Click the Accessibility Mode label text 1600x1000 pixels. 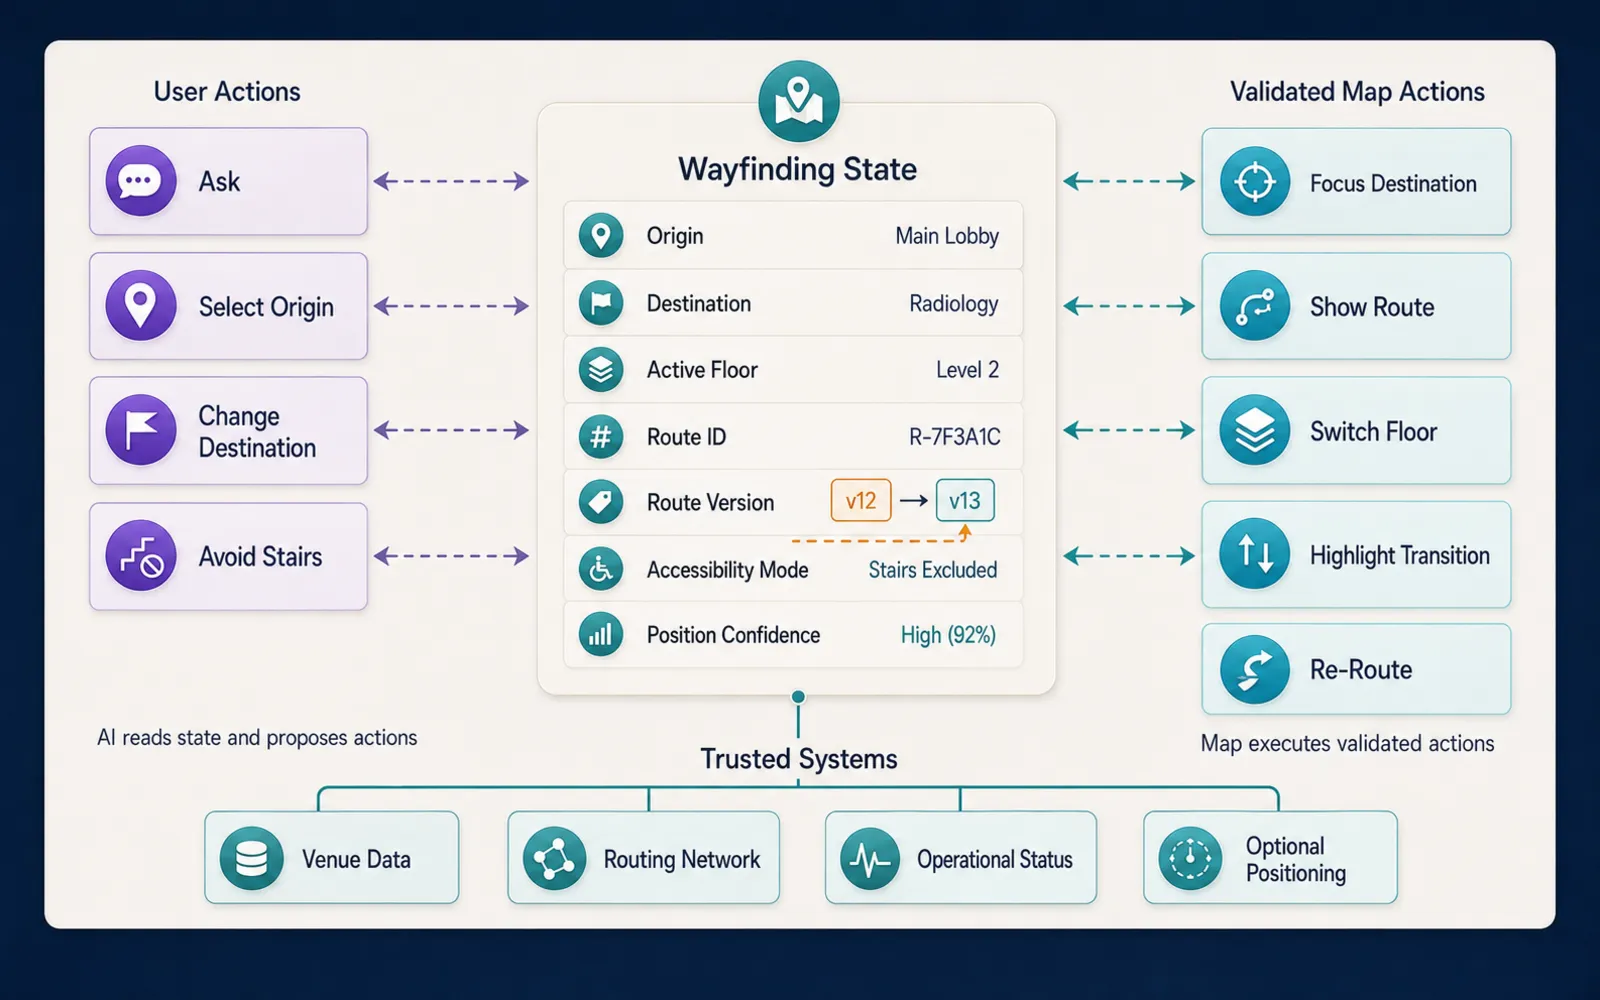[x=727, y=570]
